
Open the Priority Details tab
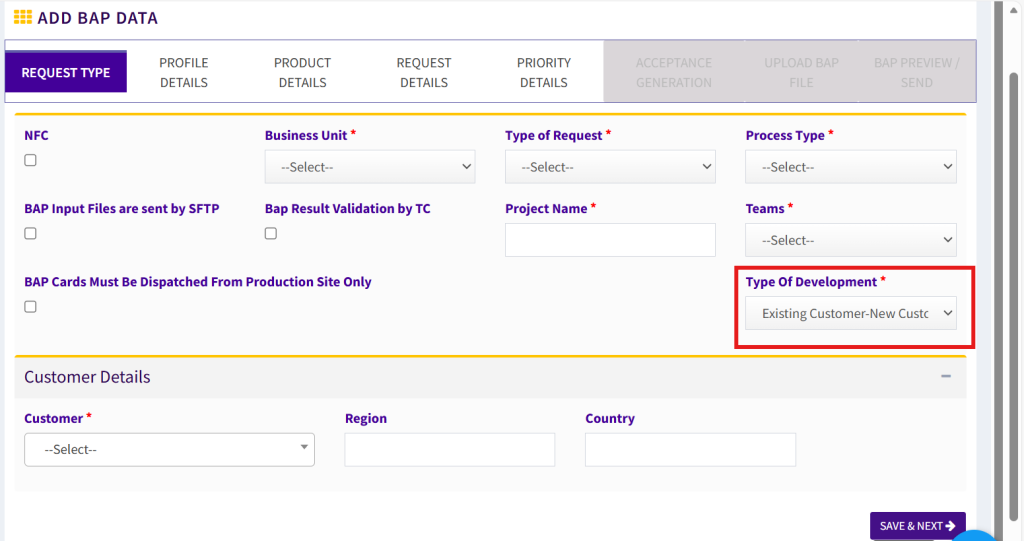[544, 72]
